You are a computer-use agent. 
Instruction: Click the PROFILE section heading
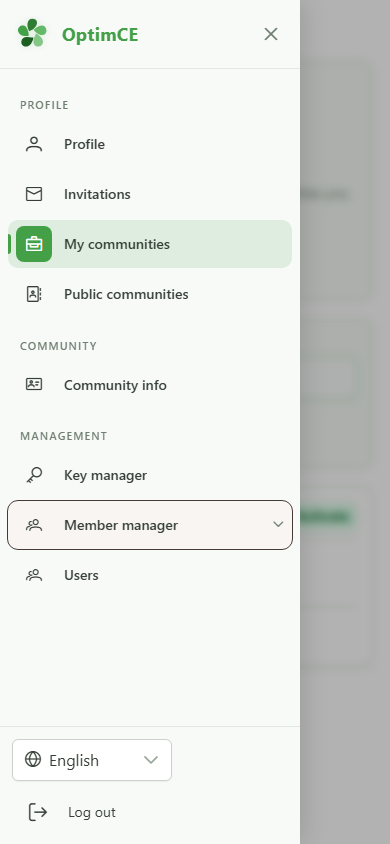click(x=44, y=105)
